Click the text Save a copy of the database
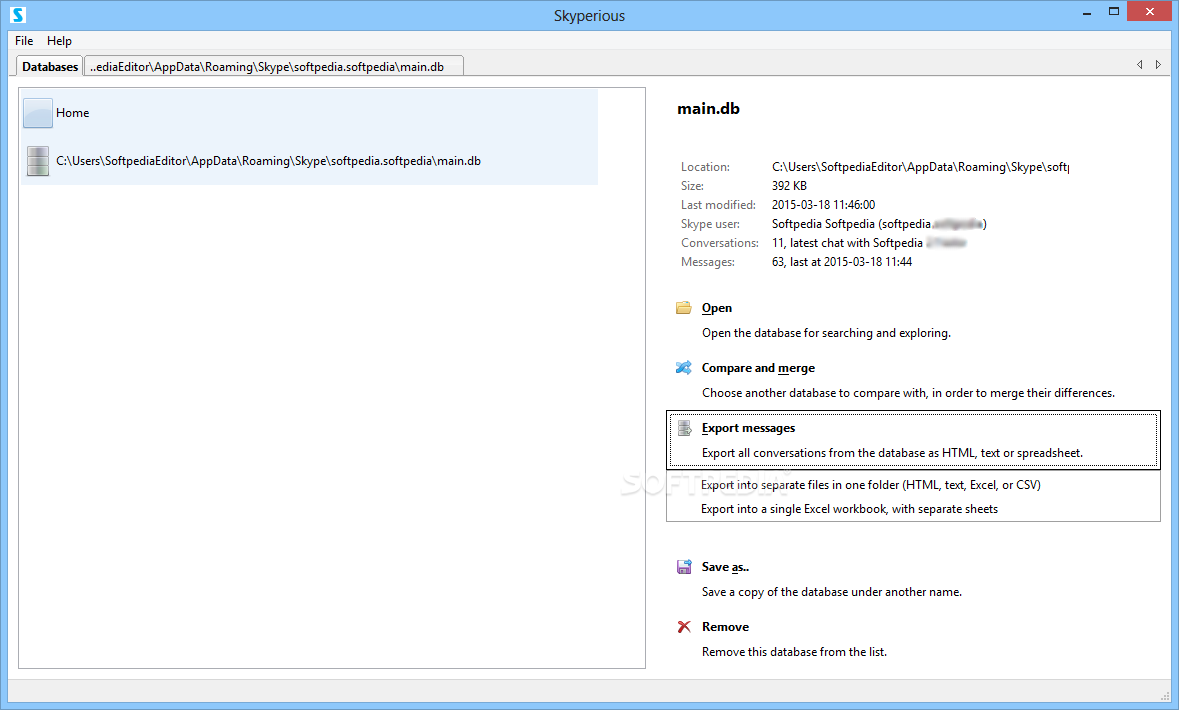Image resolution: width=1179 pixels, height=710 pixels. coord(832,592)
